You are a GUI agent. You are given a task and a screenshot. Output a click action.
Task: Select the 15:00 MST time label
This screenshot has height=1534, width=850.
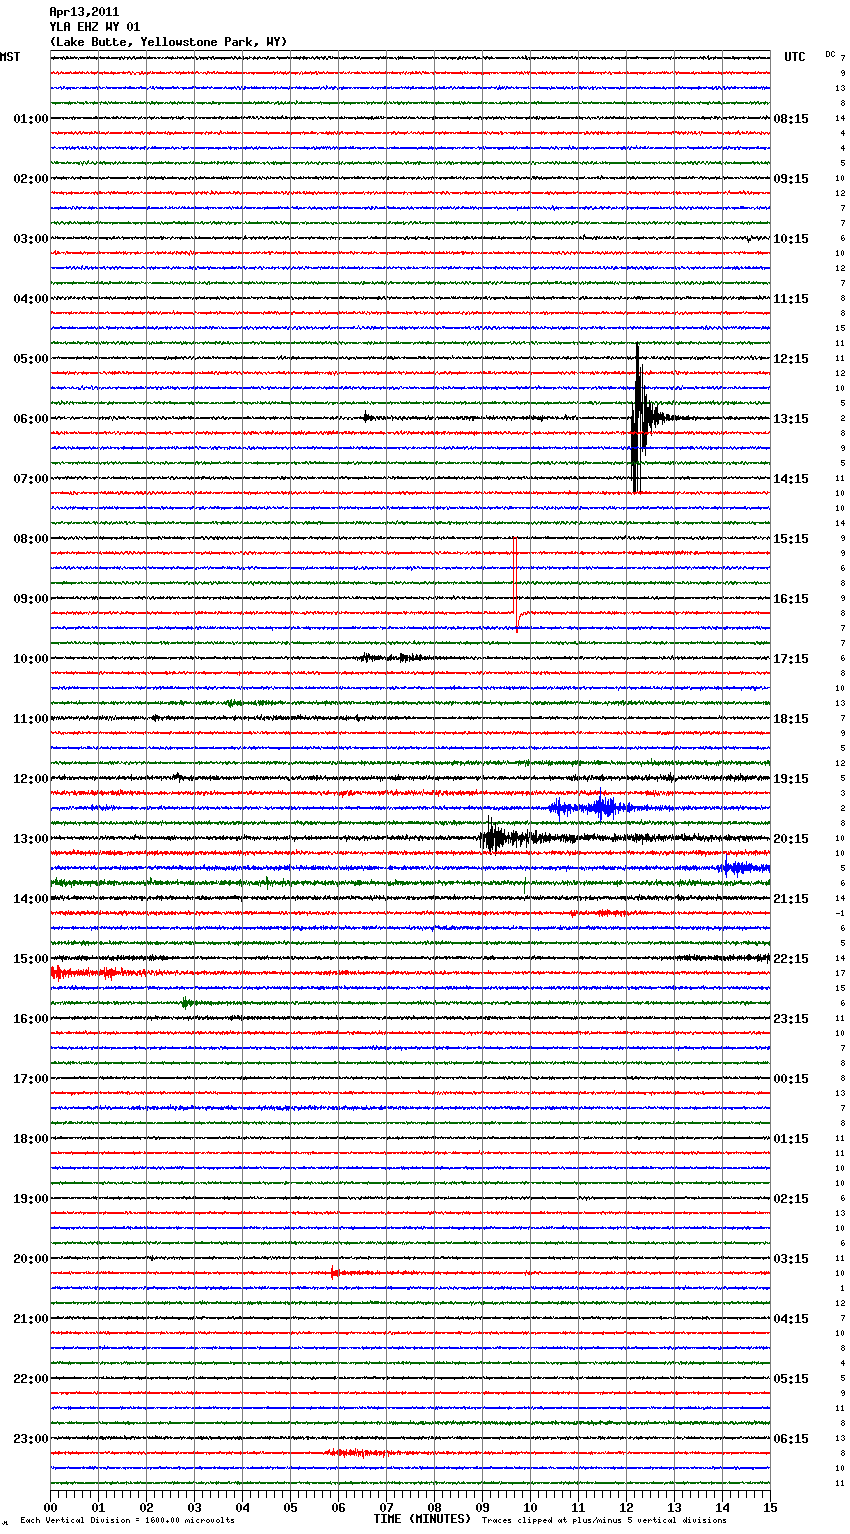point(31,959)
